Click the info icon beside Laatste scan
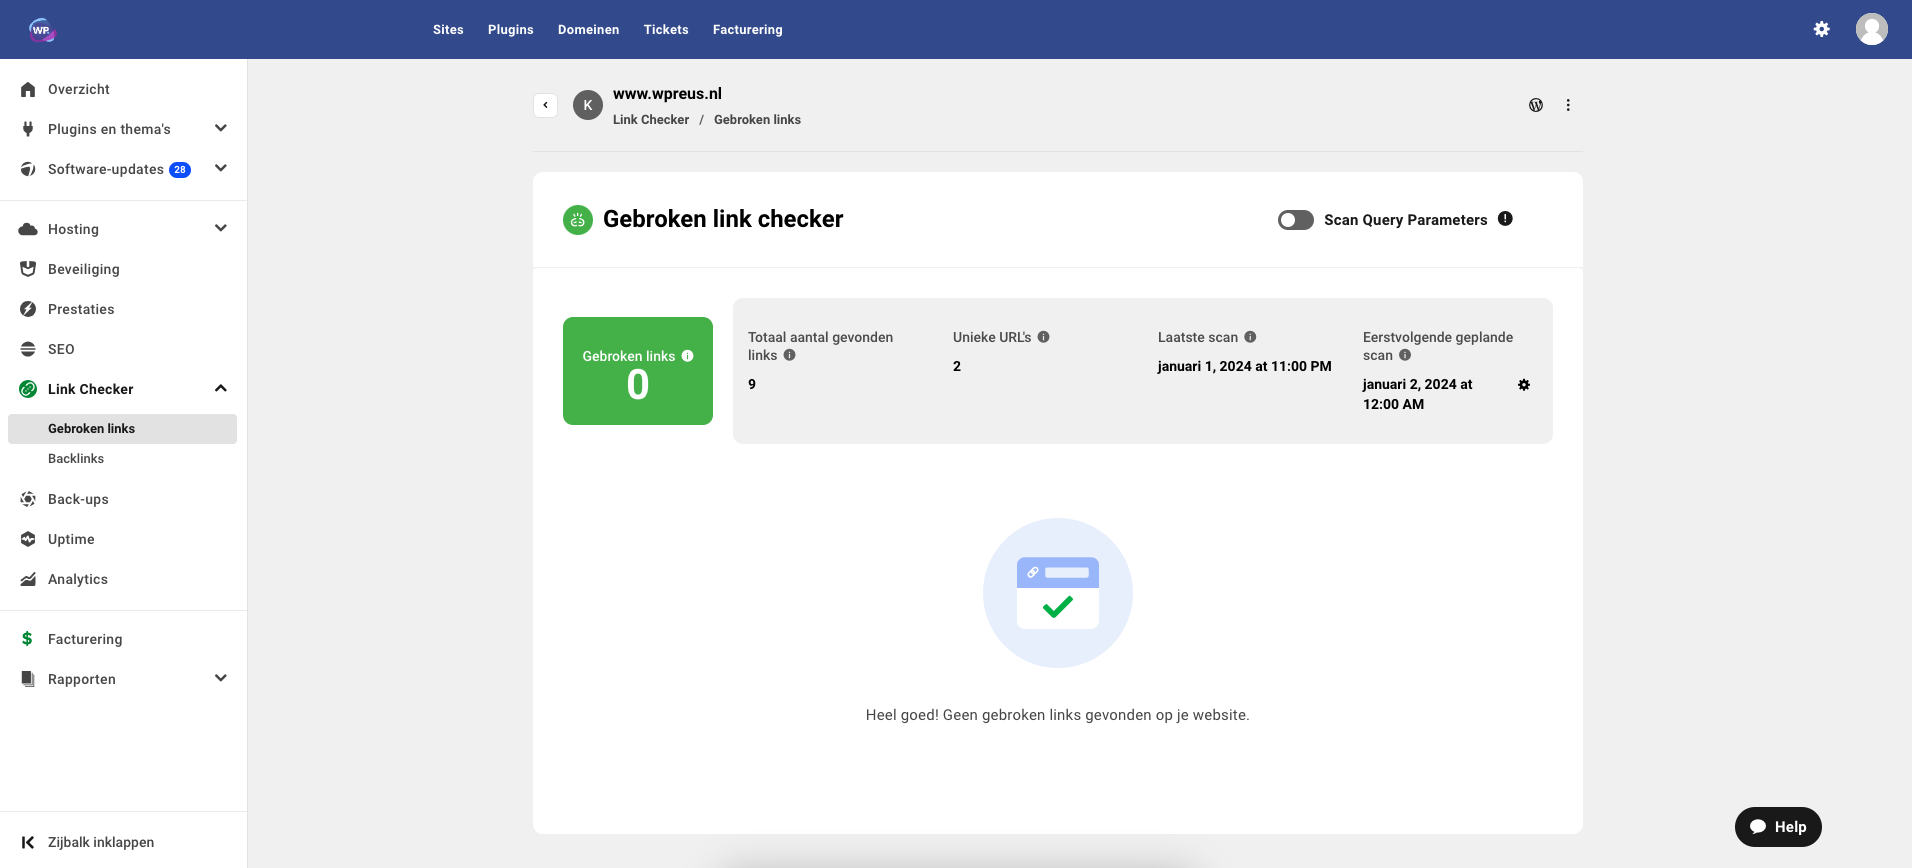The width and height of the screenshot is (1912, 868). click(x=1250, y=337)
